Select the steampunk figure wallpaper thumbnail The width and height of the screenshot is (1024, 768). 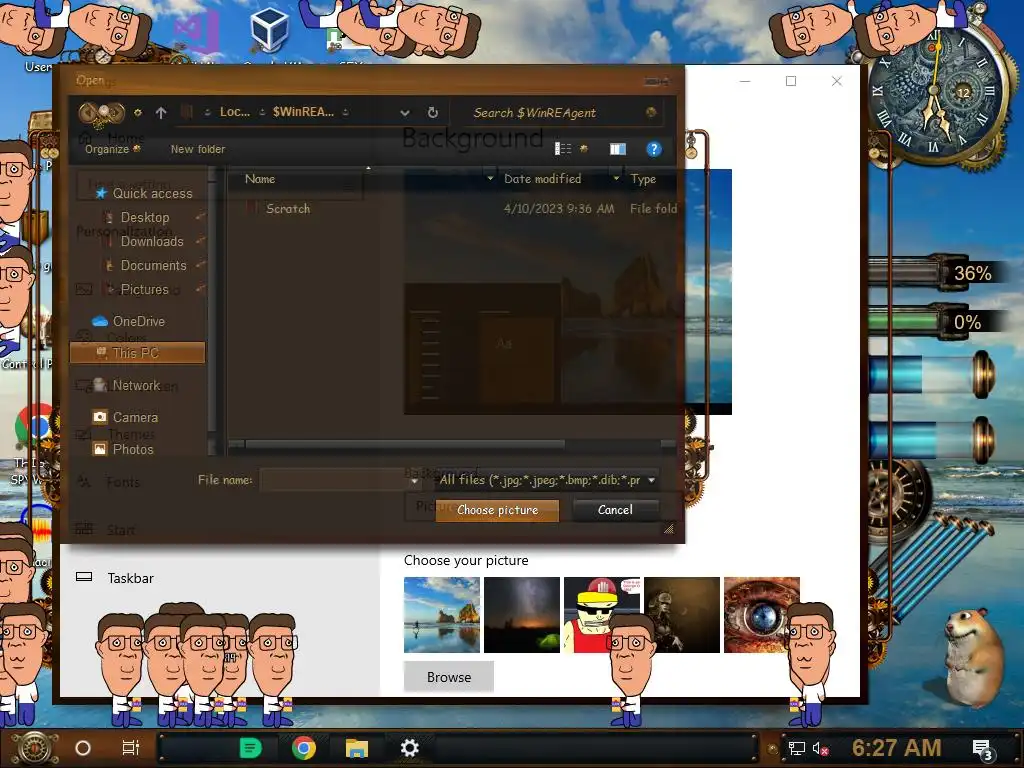pos(682,615)
